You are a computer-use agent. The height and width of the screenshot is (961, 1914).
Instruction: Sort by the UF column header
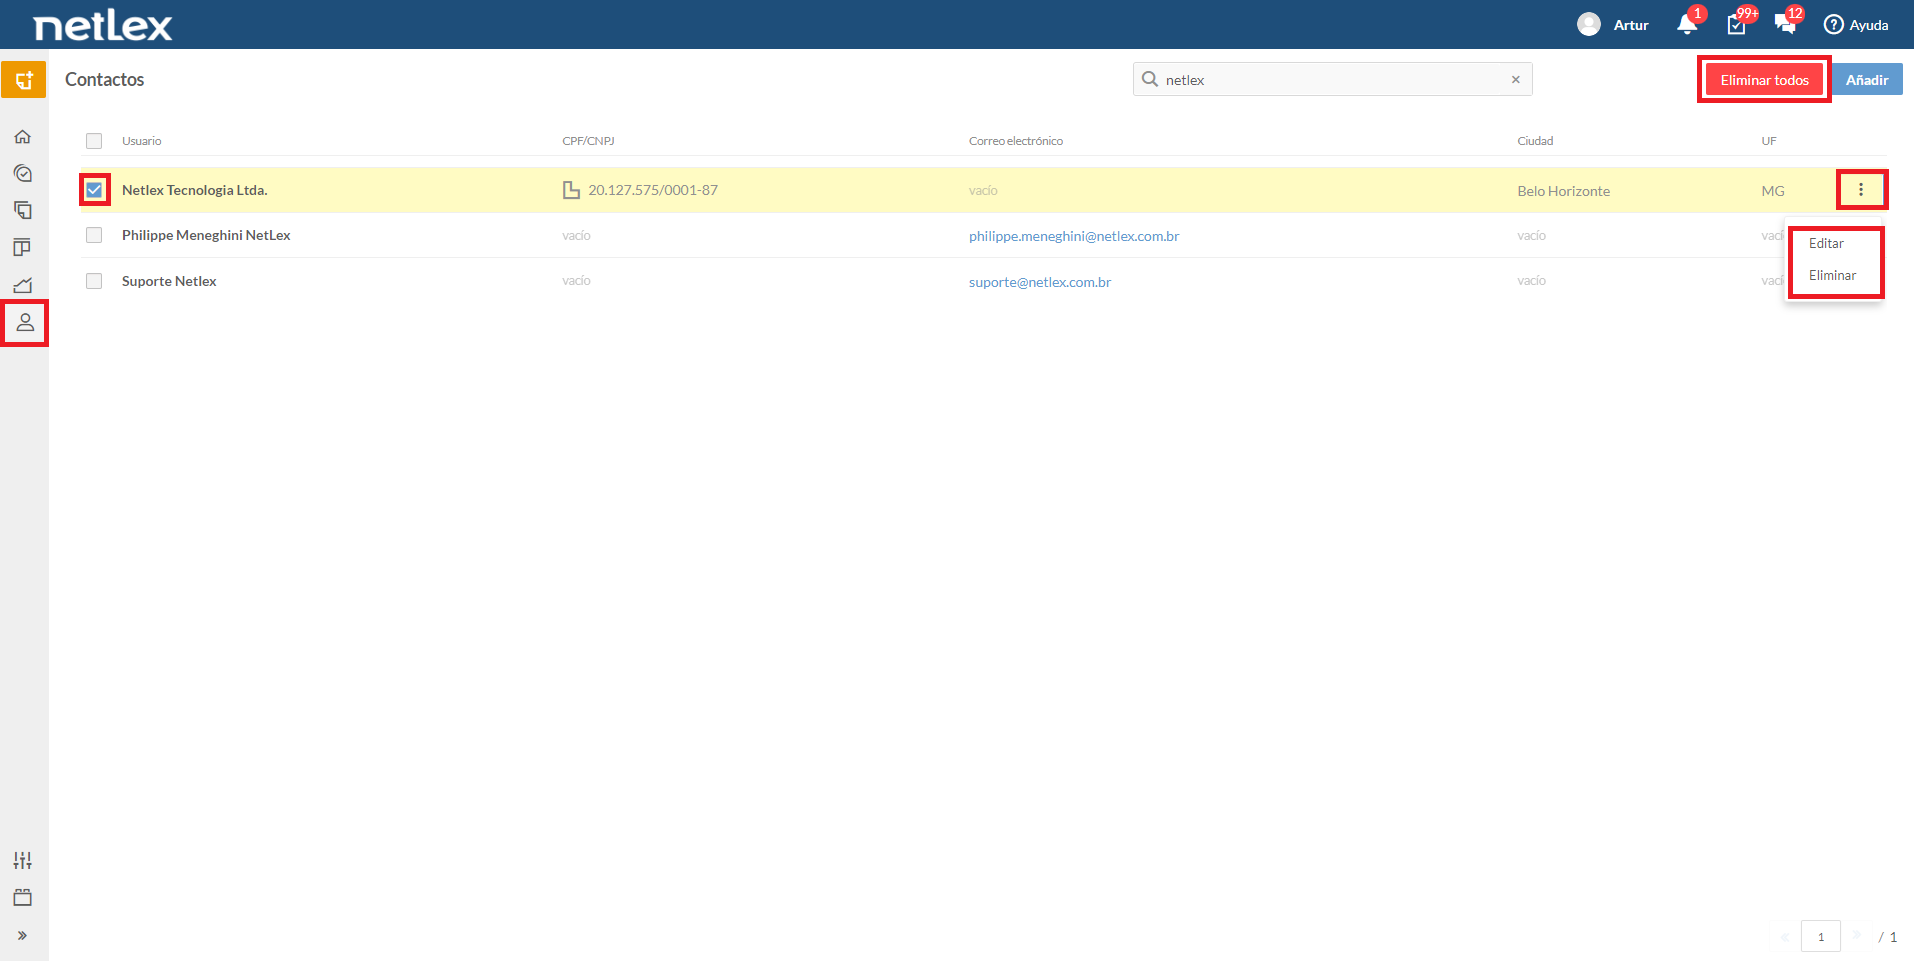click(1769, 141)
